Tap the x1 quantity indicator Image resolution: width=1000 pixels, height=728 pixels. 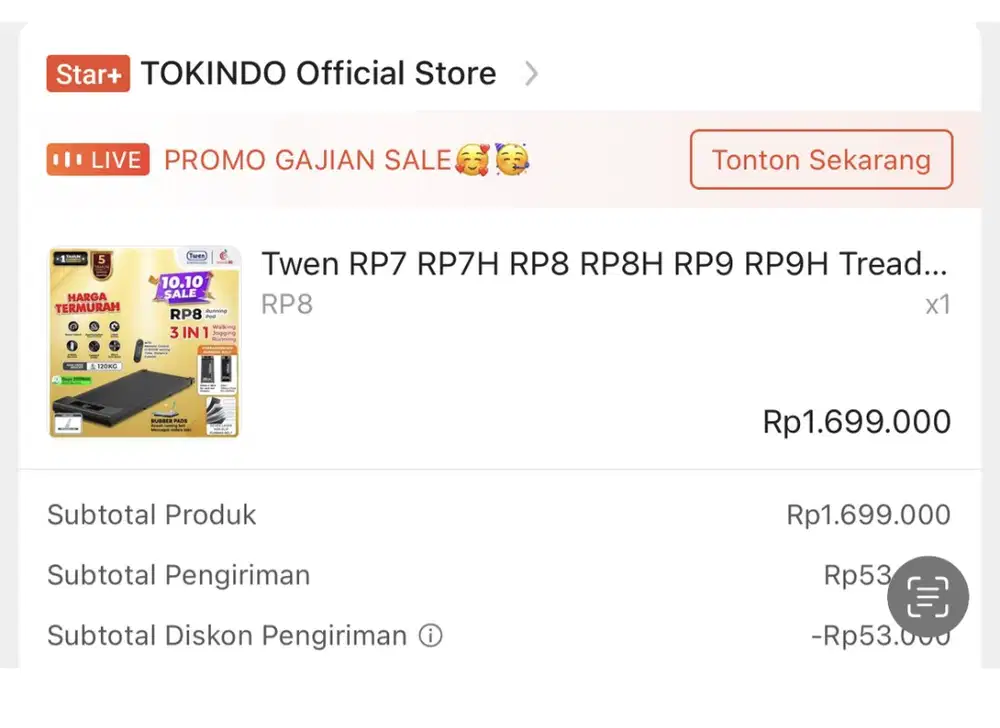(937, 304)
